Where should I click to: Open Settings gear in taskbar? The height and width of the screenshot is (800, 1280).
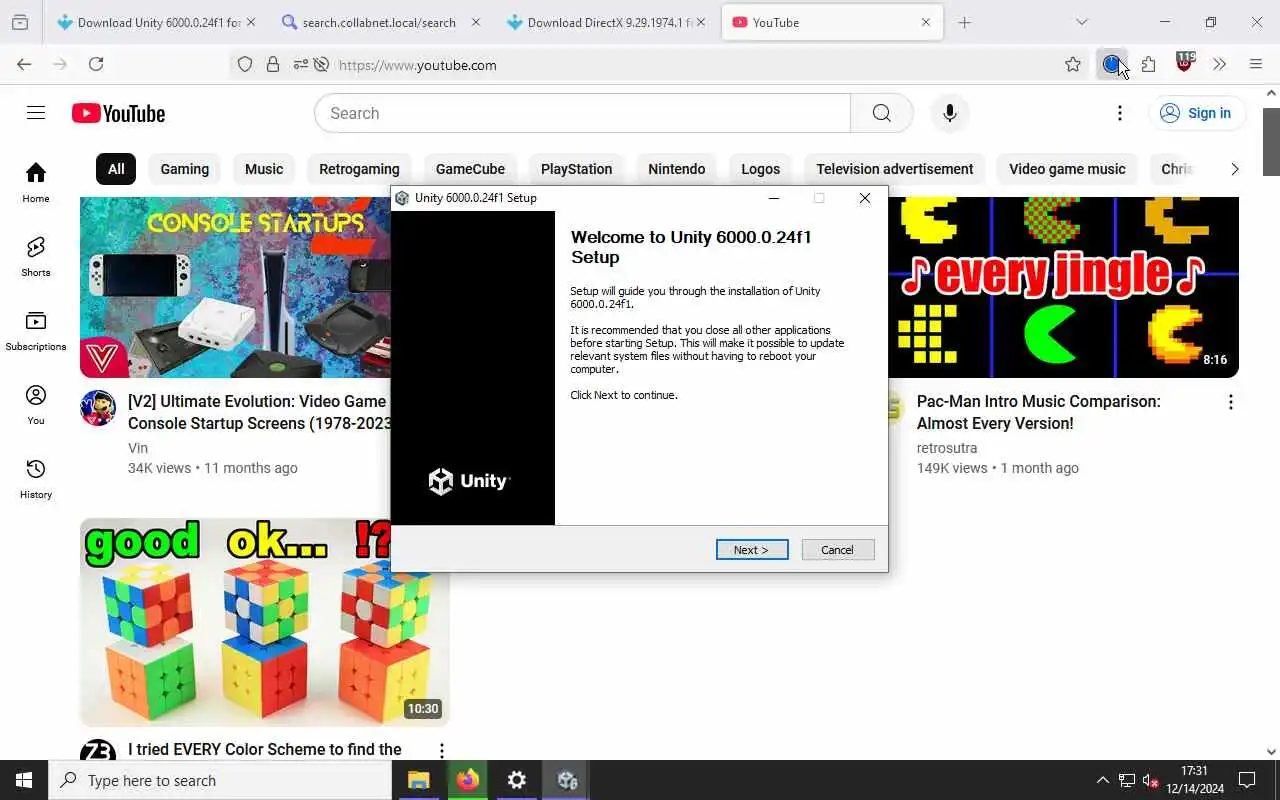pos(517,780)
